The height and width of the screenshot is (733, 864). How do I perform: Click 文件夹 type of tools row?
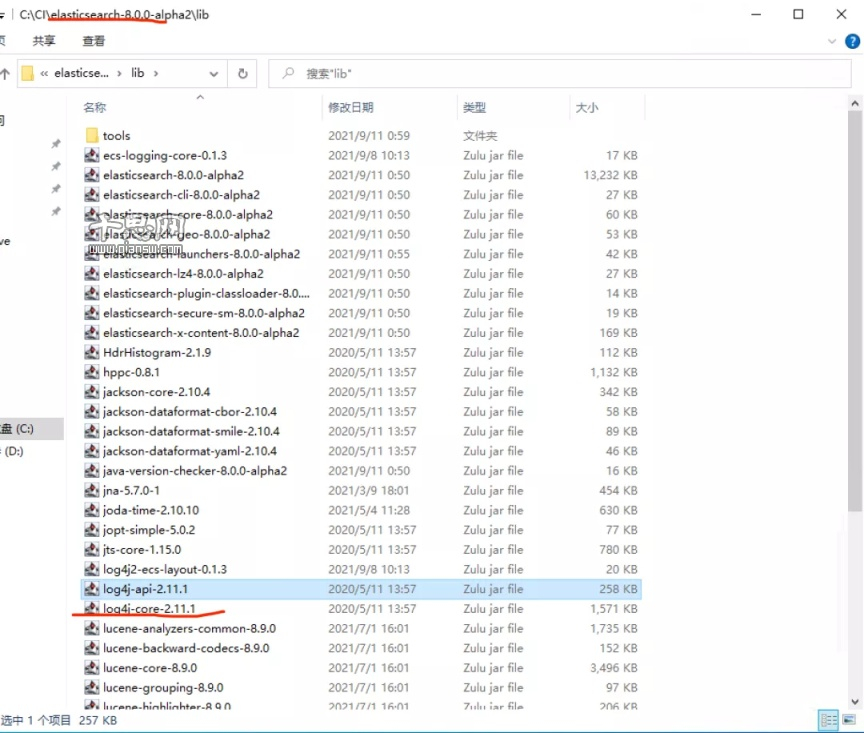(480, 136)
